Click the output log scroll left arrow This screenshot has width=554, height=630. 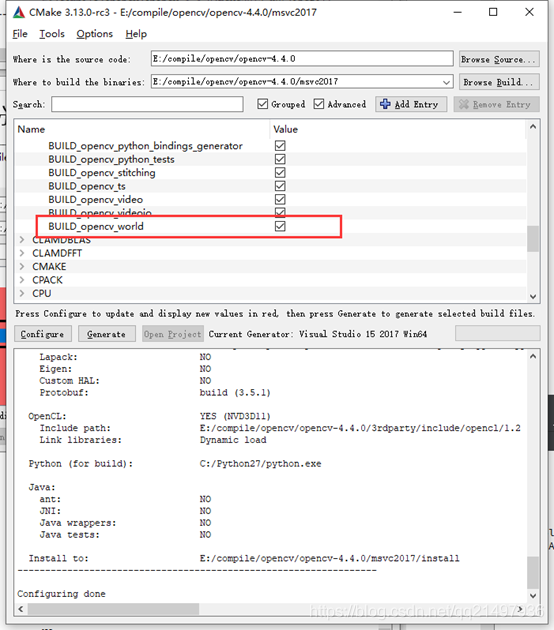pos(21,609)
